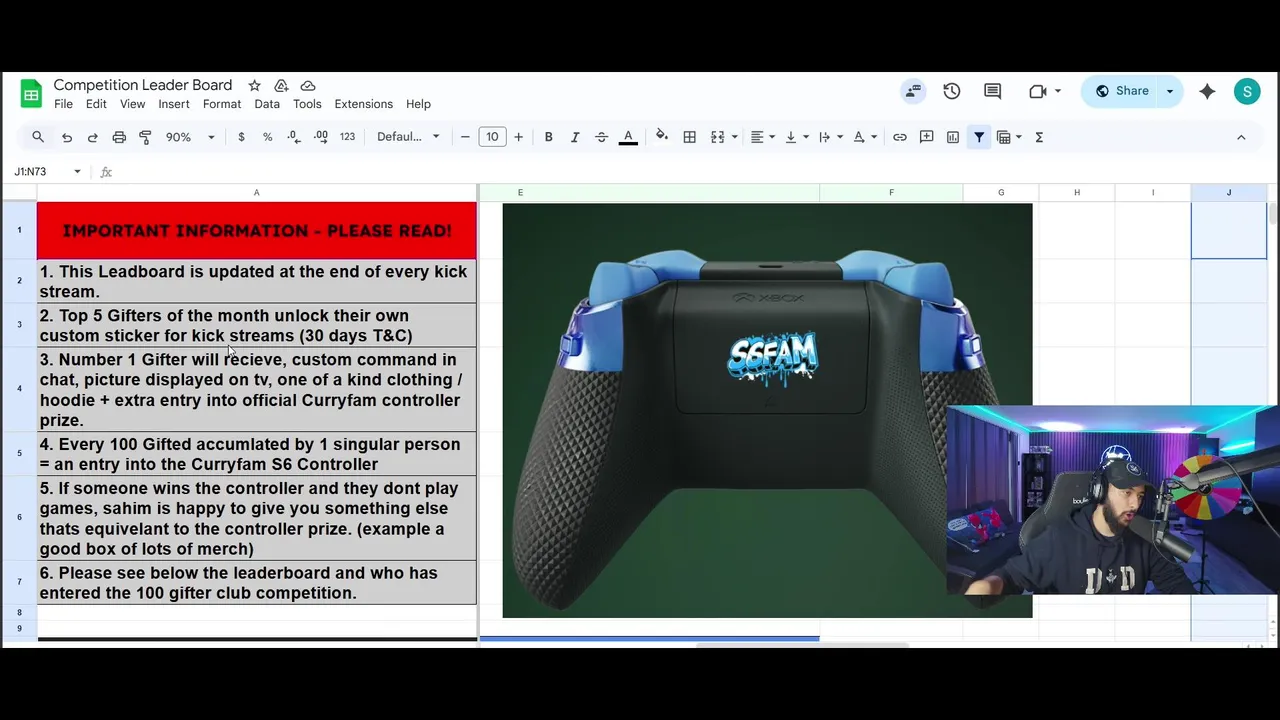Viewport: 1280px width, 720px height.
Task: Click the Google Sheets home icon
Action: pos(31,94)
